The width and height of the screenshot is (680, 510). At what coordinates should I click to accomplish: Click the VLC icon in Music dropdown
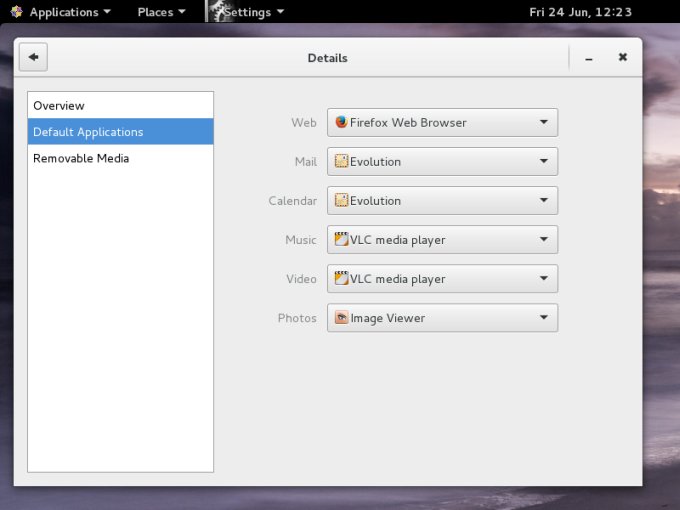pyautogui.click(x=341, y=239)
